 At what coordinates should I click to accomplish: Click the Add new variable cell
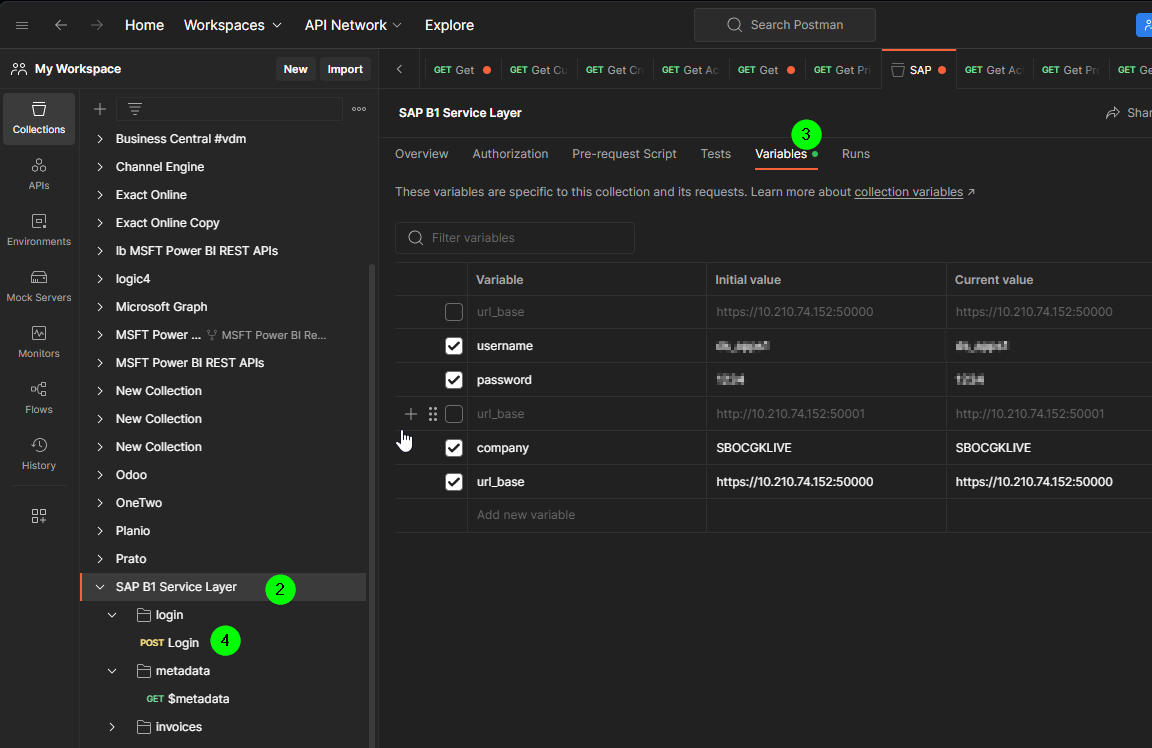click(586, 515)
